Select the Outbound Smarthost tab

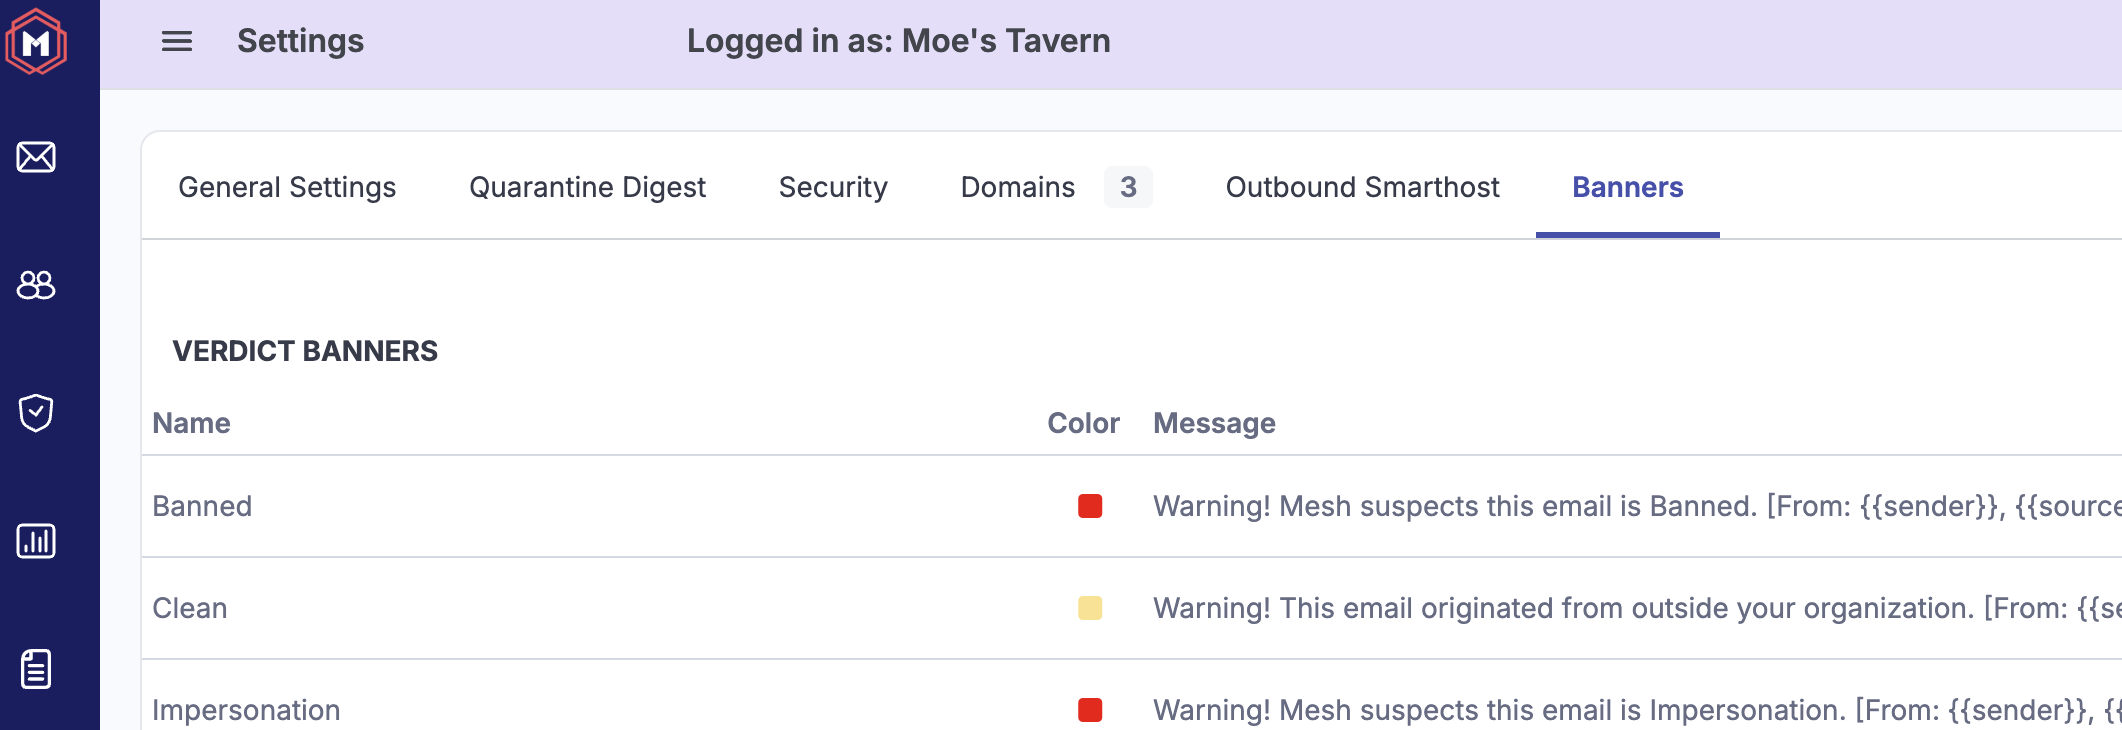[x=1362, y=187]
